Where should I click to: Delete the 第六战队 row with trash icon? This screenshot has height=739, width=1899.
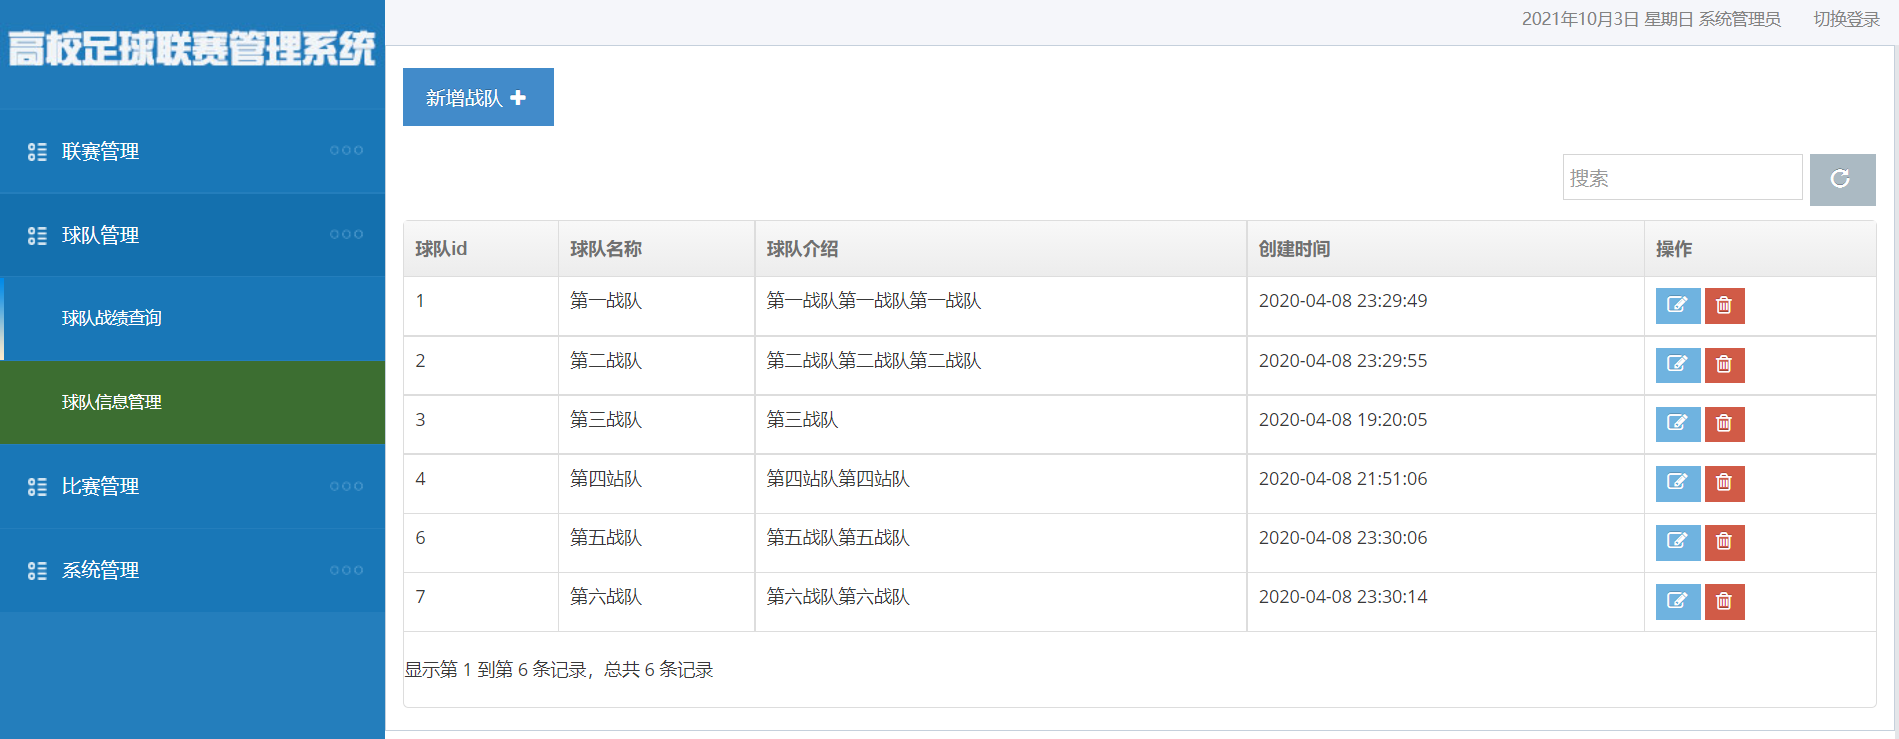(1724, 601)
